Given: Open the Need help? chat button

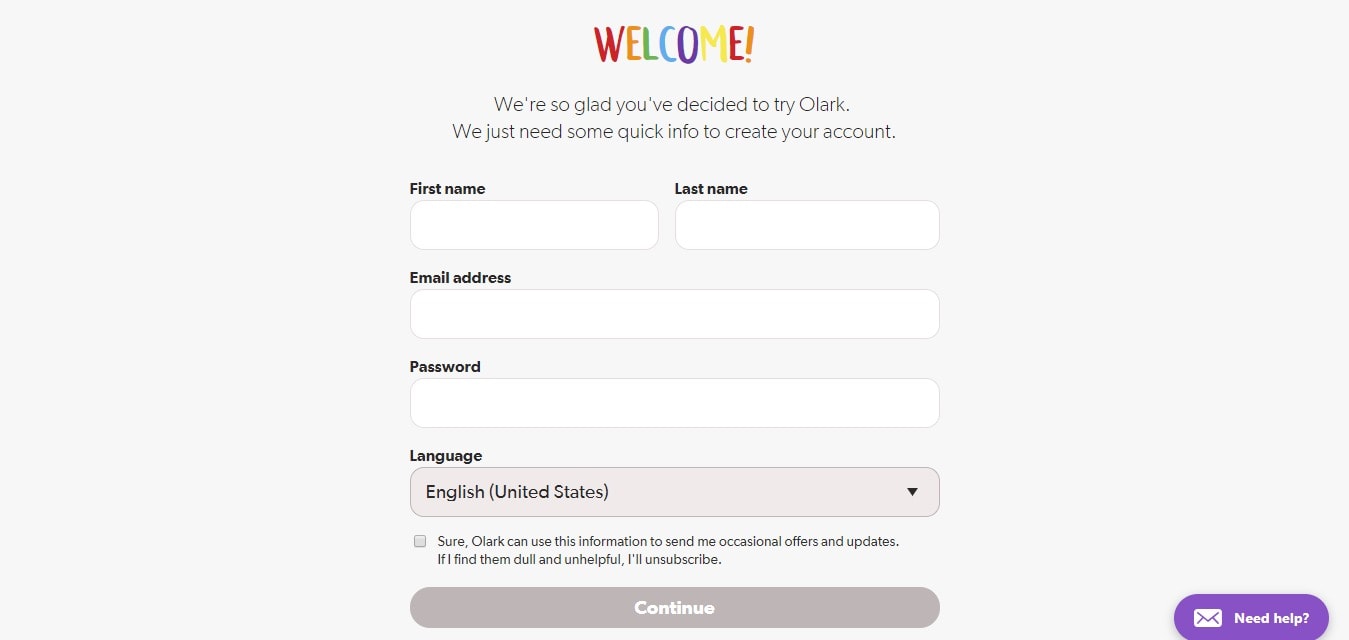Looking at the screenshot, I should point(1251,618).
